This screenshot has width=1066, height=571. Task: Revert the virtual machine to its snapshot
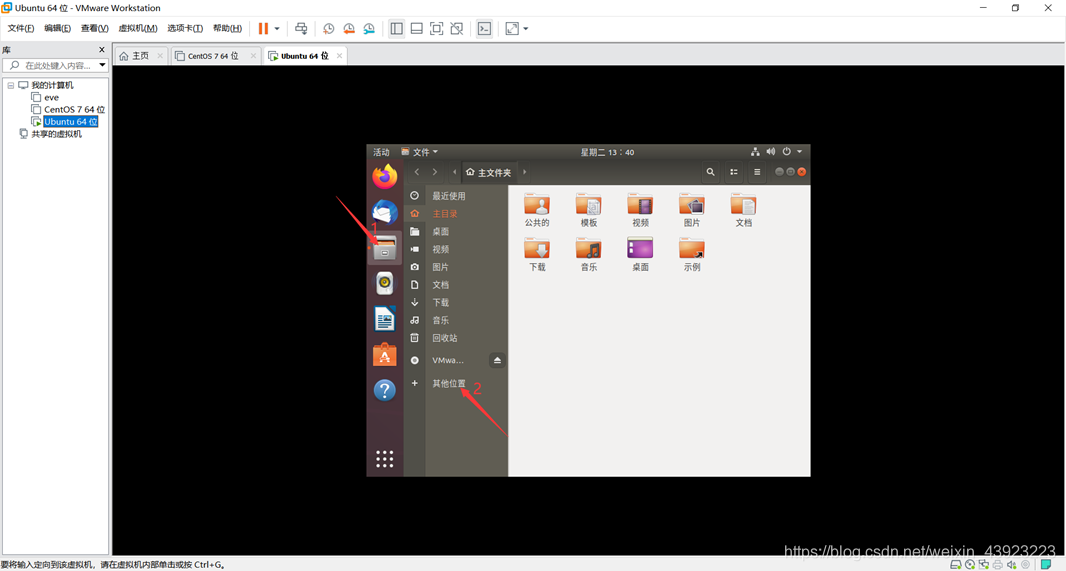click(x=349, y=29)
